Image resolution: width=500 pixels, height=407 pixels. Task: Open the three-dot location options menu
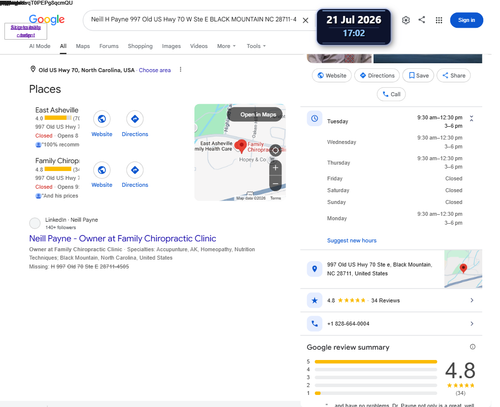(x=180, y=69)
